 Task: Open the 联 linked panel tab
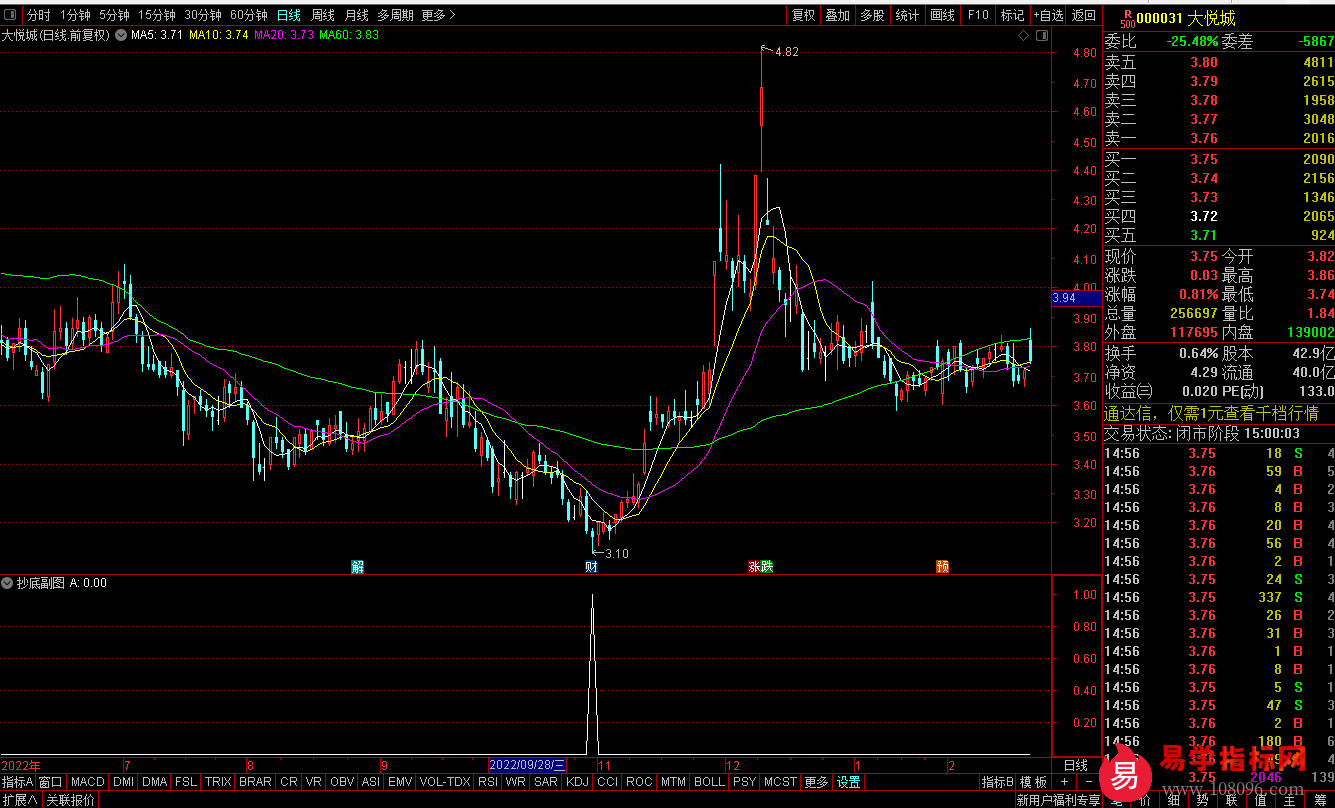coord(1231,799)
